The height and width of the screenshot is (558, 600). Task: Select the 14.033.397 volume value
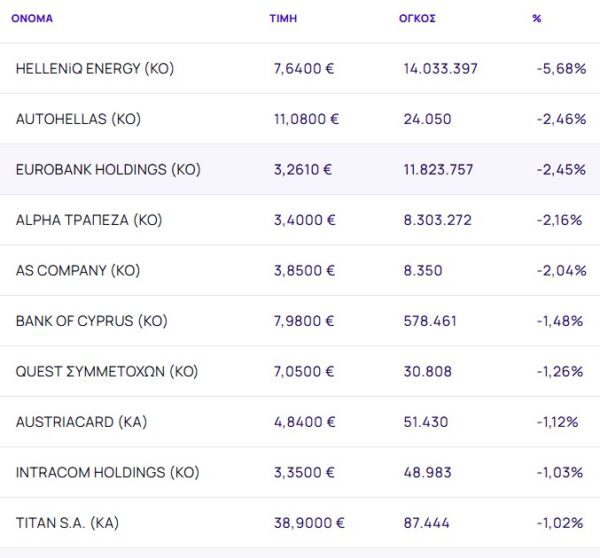click(440, 68)
